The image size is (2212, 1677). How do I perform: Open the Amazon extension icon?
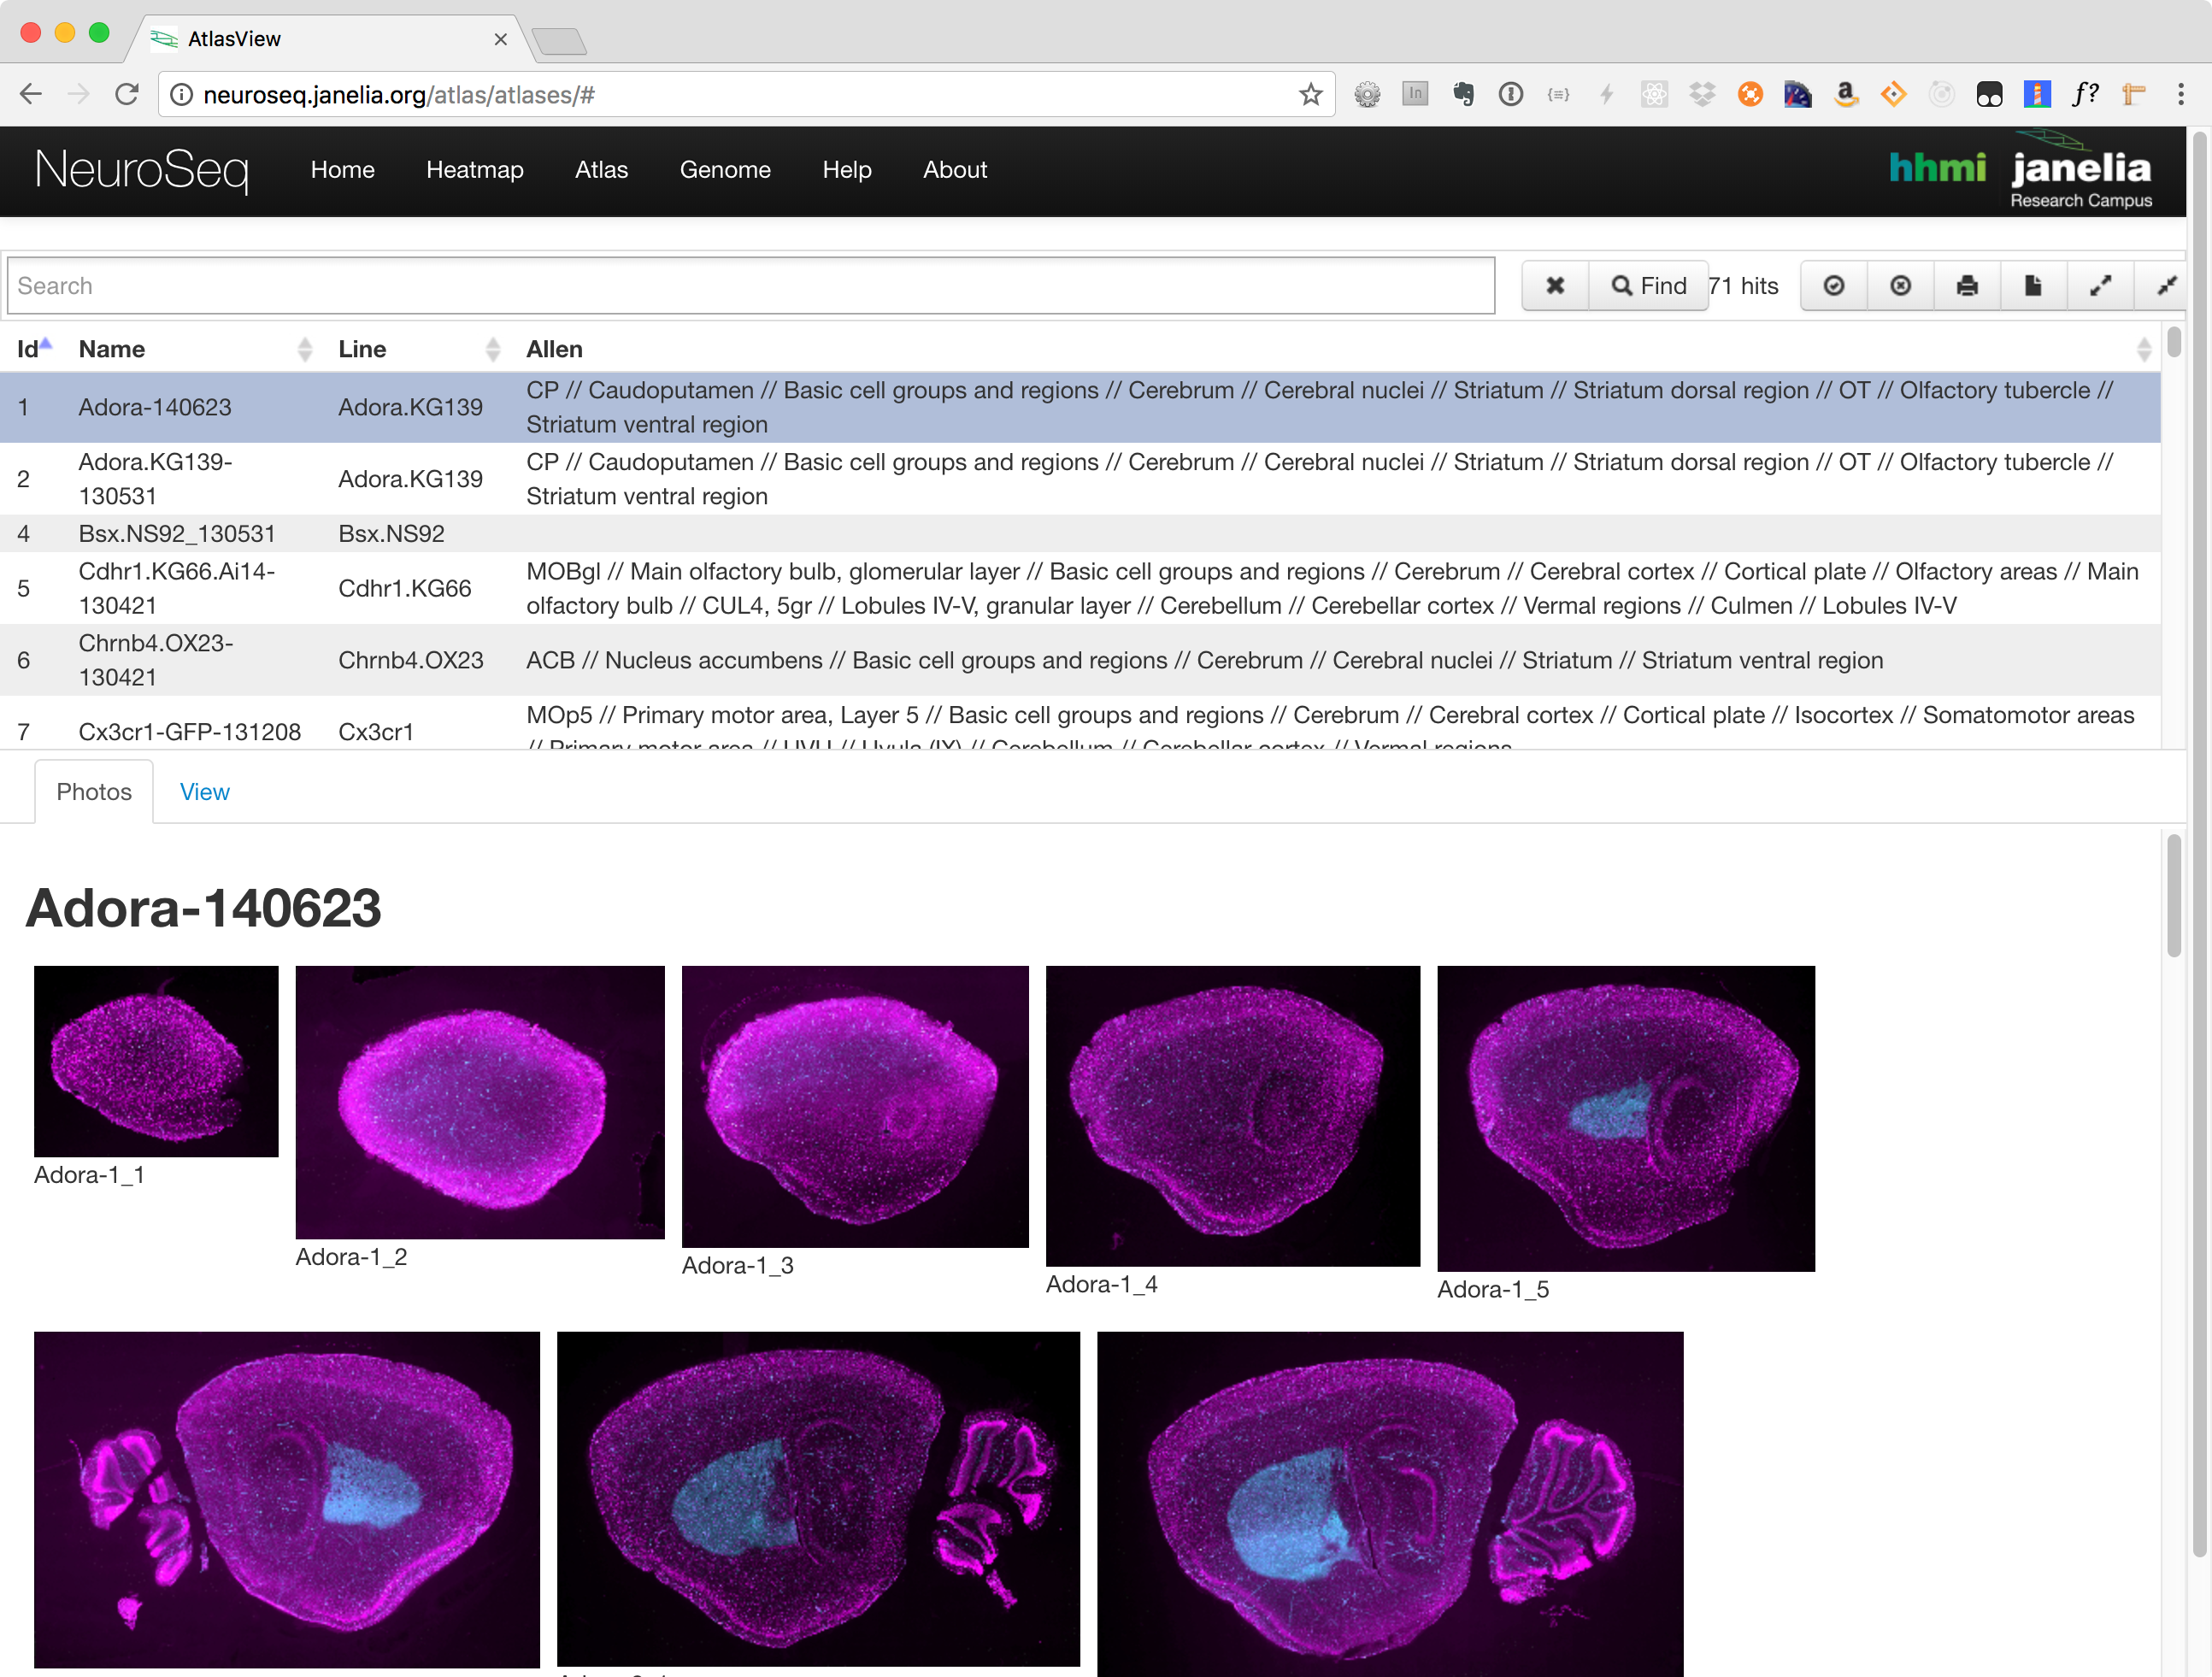[x=1846, y=94]
